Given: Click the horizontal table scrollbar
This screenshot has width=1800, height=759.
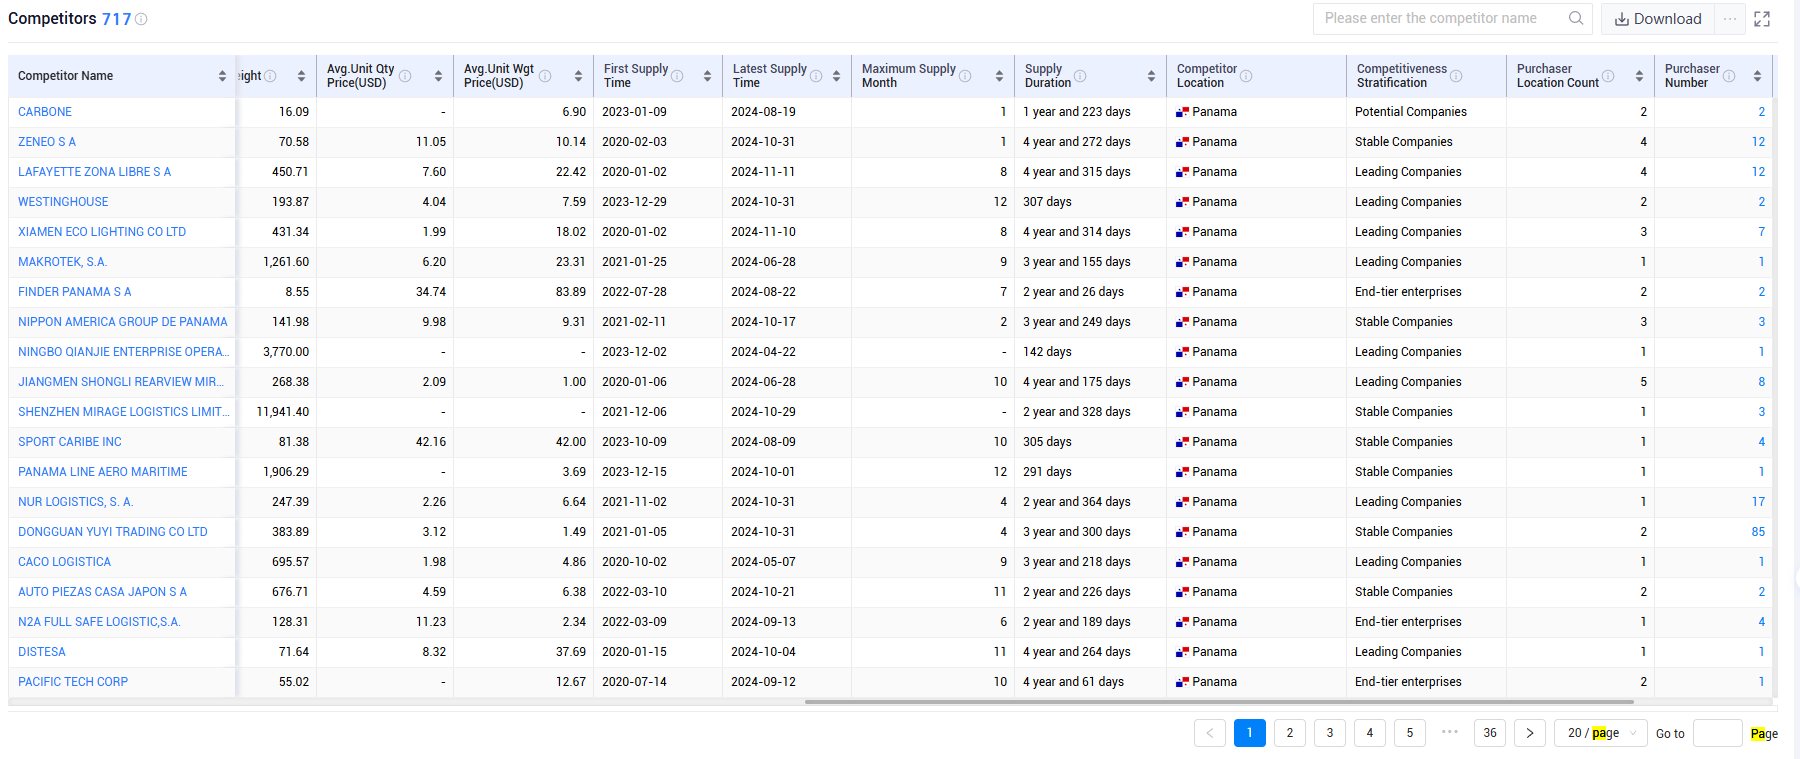Looking at the screenshot, I should coord(1220,702).
